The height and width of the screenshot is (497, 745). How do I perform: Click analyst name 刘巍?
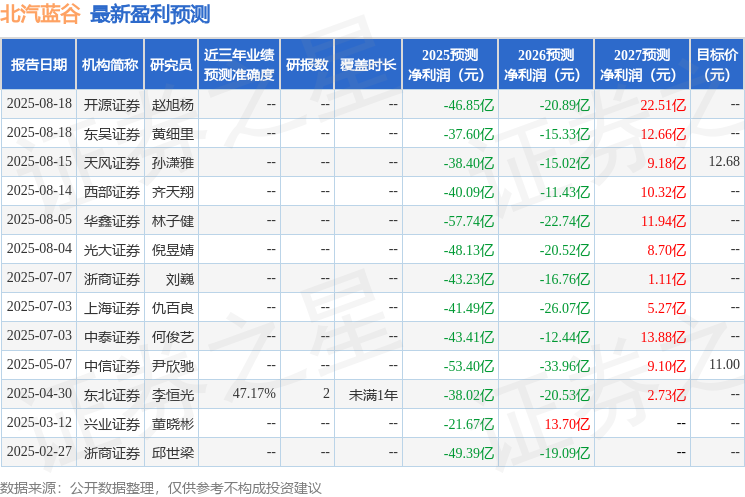(180, 279)
